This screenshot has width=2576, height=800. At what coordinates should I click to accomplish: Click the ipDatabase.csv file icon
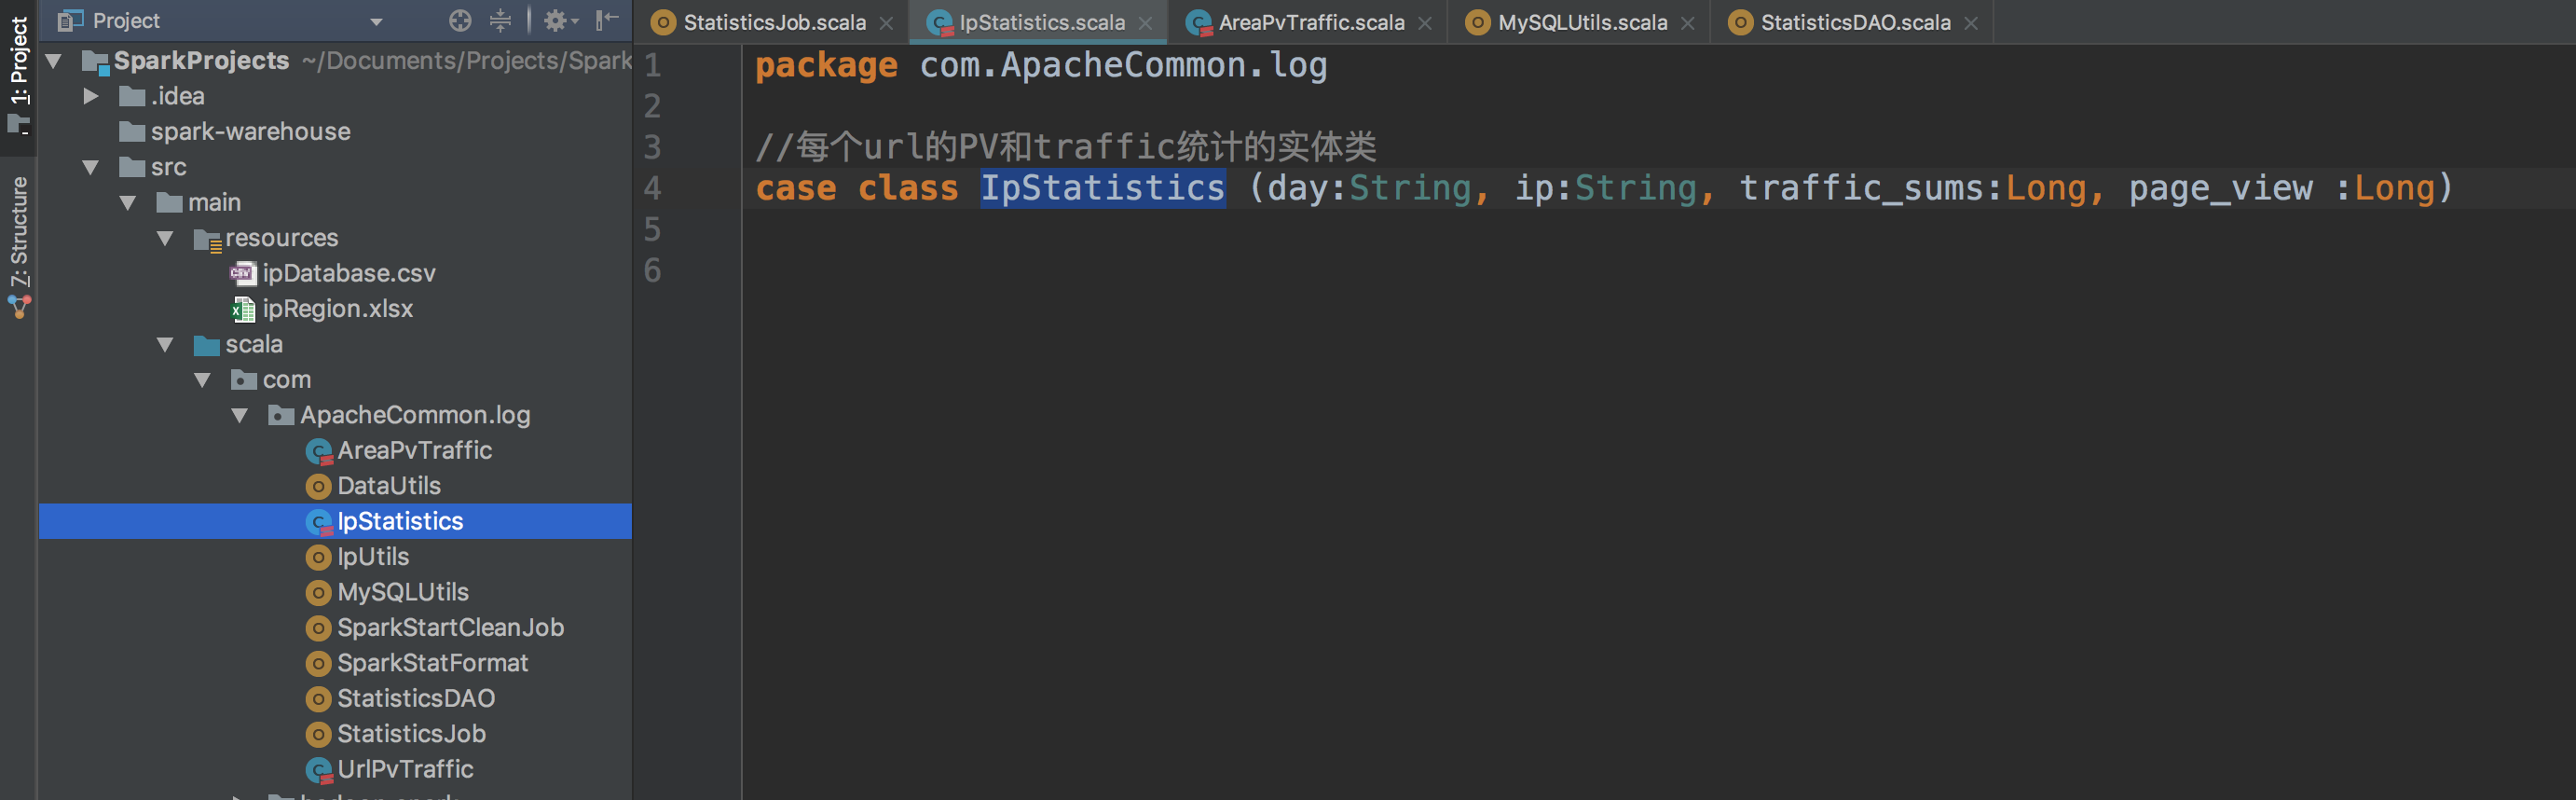[x=243, y=274]
